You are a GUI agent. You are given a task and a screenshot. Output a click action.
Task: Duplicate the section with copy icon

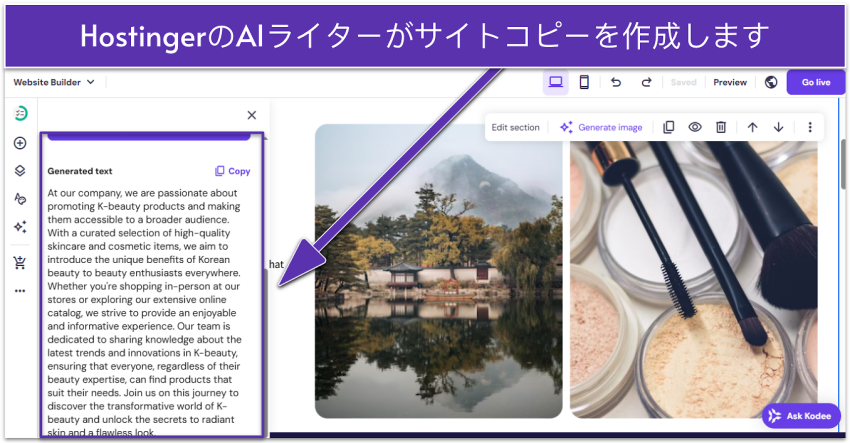click(x=669, y=127)
